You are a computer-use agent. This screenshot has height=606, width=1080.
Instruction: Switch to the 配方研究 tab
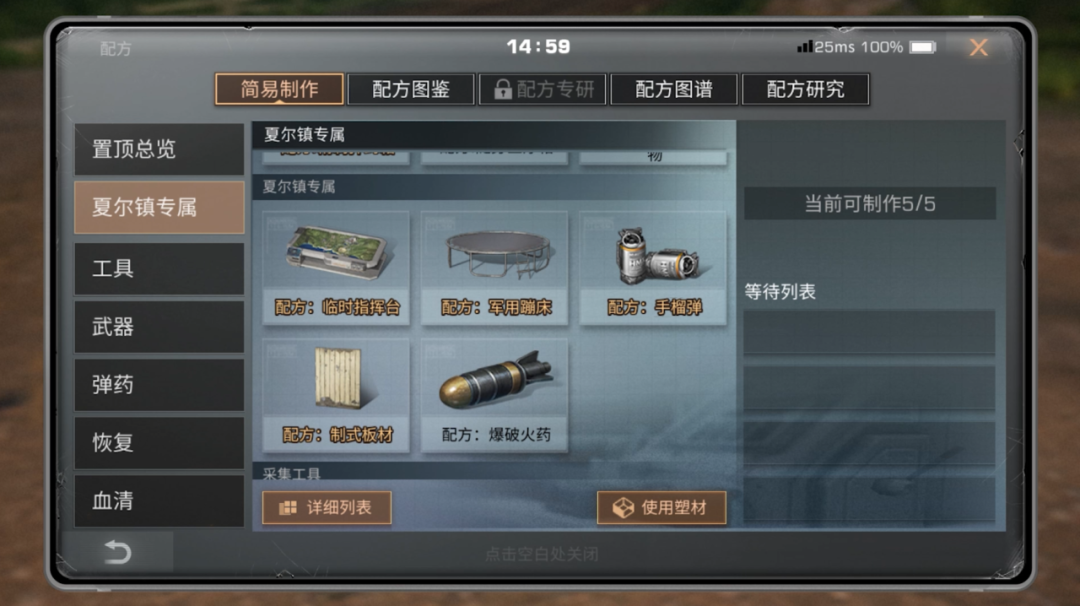coord(805,90)
